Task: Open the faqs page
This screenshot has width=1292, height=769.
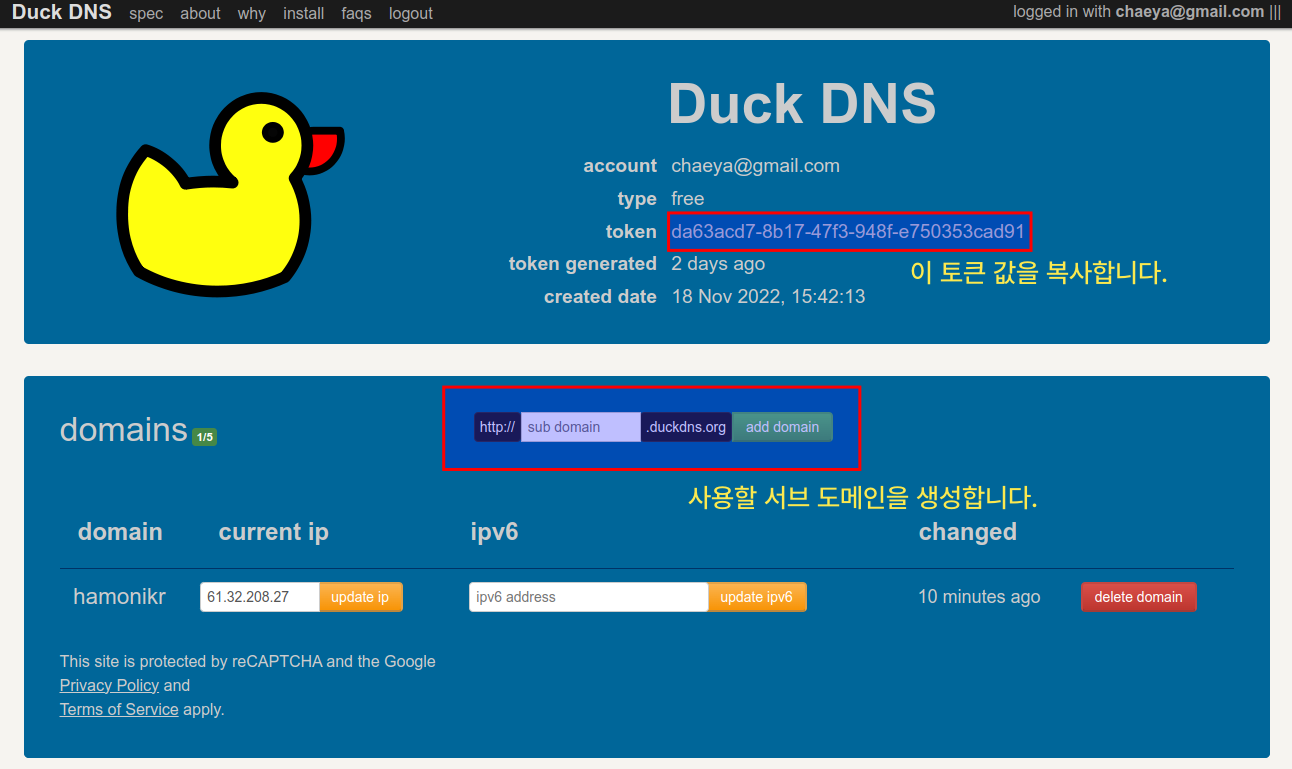Action: tap(356, 14)
